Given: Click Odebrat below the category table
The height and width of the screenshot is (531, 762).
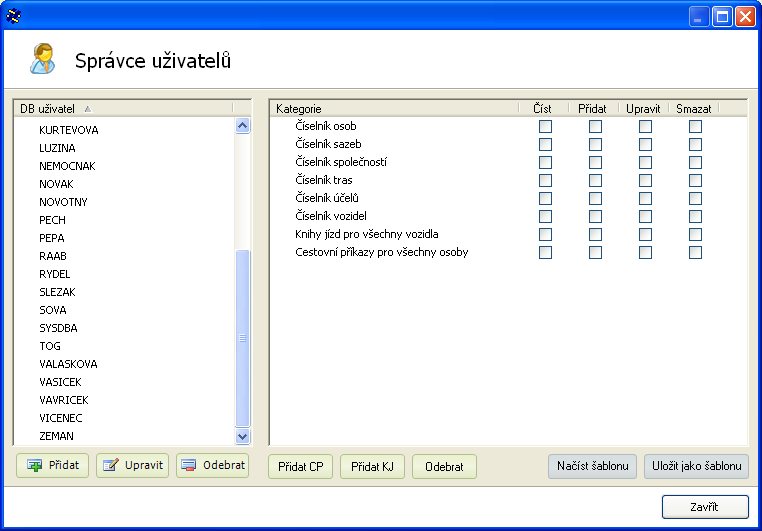Looking at the screenshot, I should pyautogui.click(x=444, y=467).
